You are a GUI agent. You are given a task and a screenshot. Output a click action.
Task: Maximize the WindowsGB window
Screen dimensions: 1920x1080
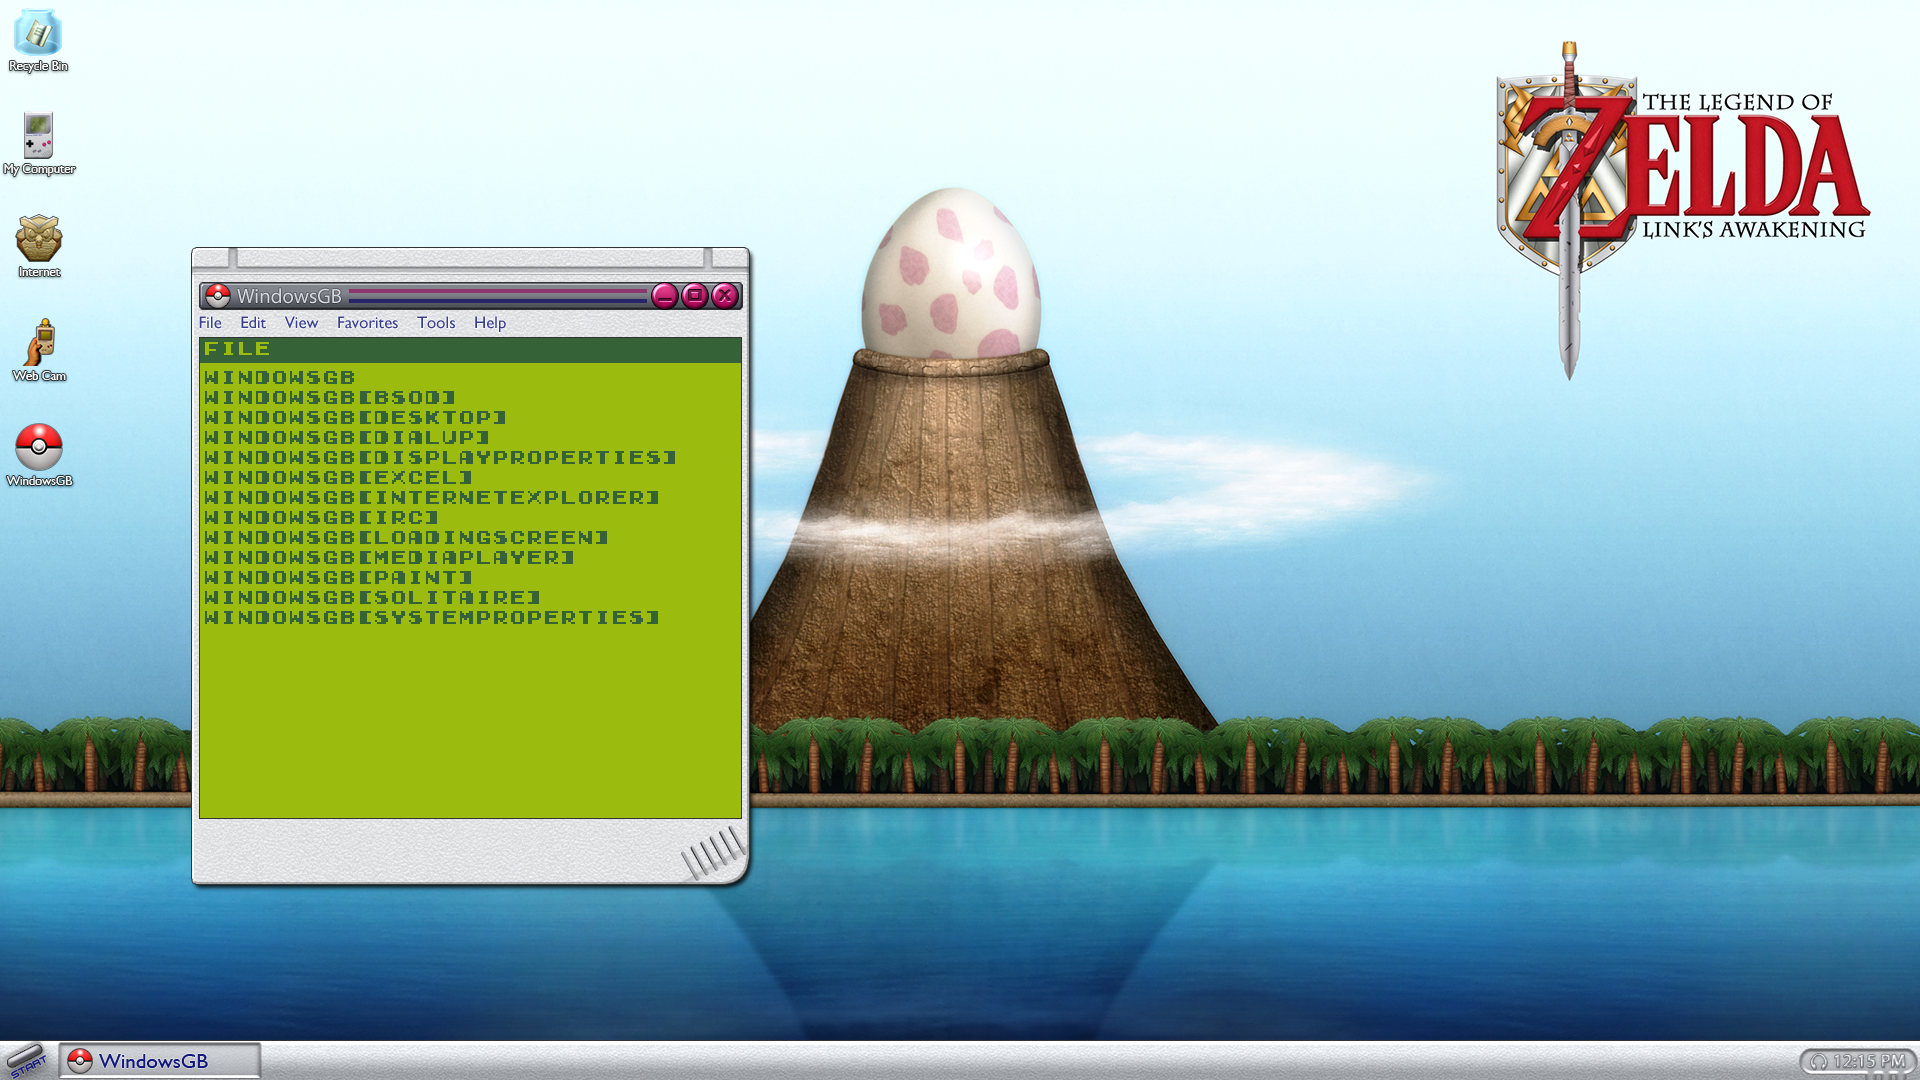(x=695, y=295)
